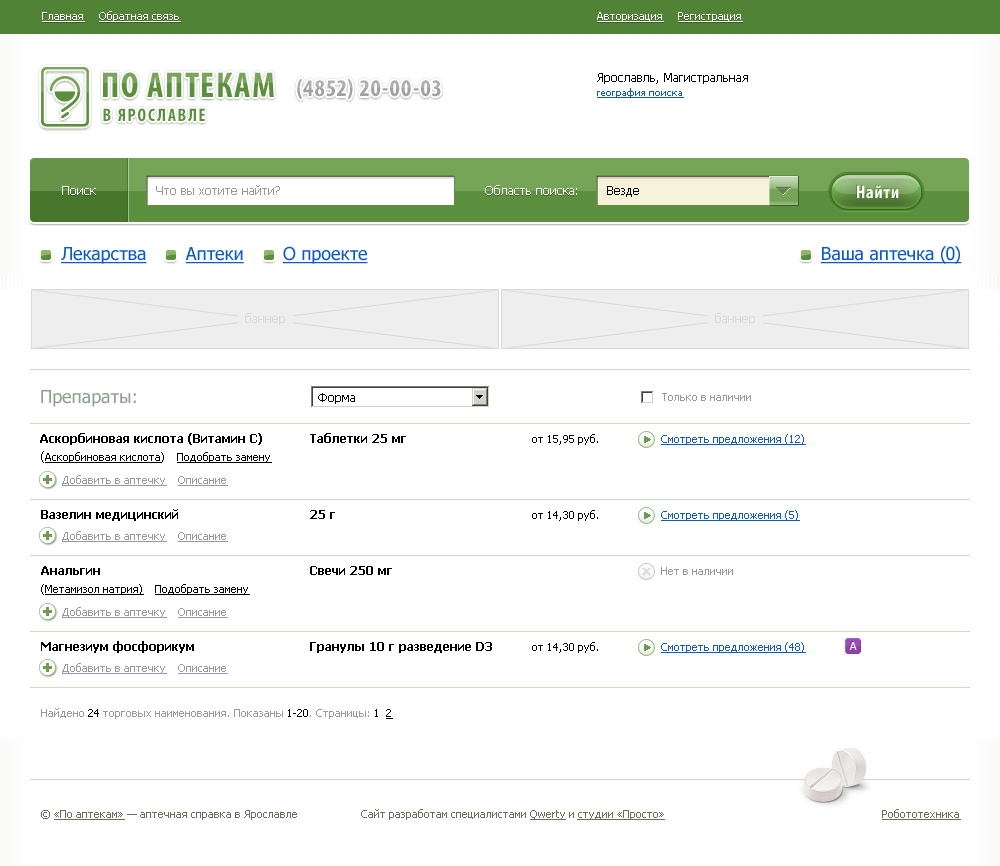Screen dimensions: 1000x866
Task: Open the 'Лекарства' menu section
Action: pos(103,254)
